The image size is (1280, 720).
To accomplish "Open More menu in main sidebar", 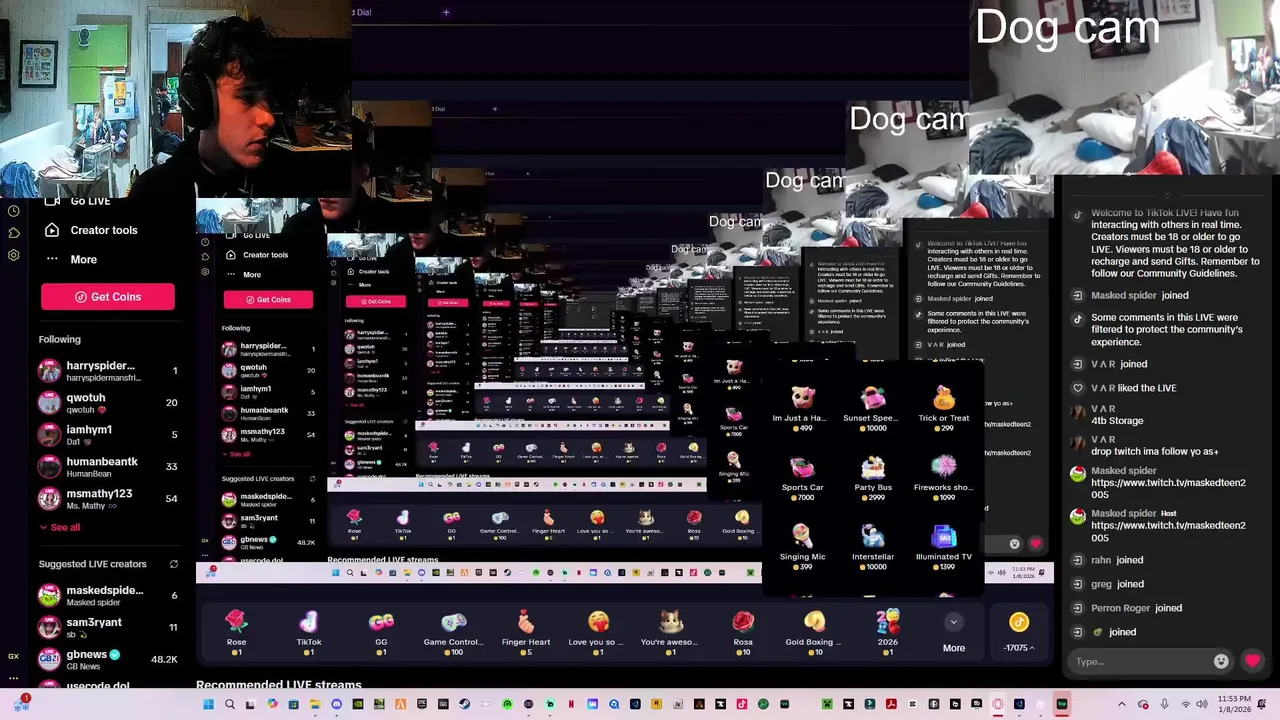I will pos(71,260).
